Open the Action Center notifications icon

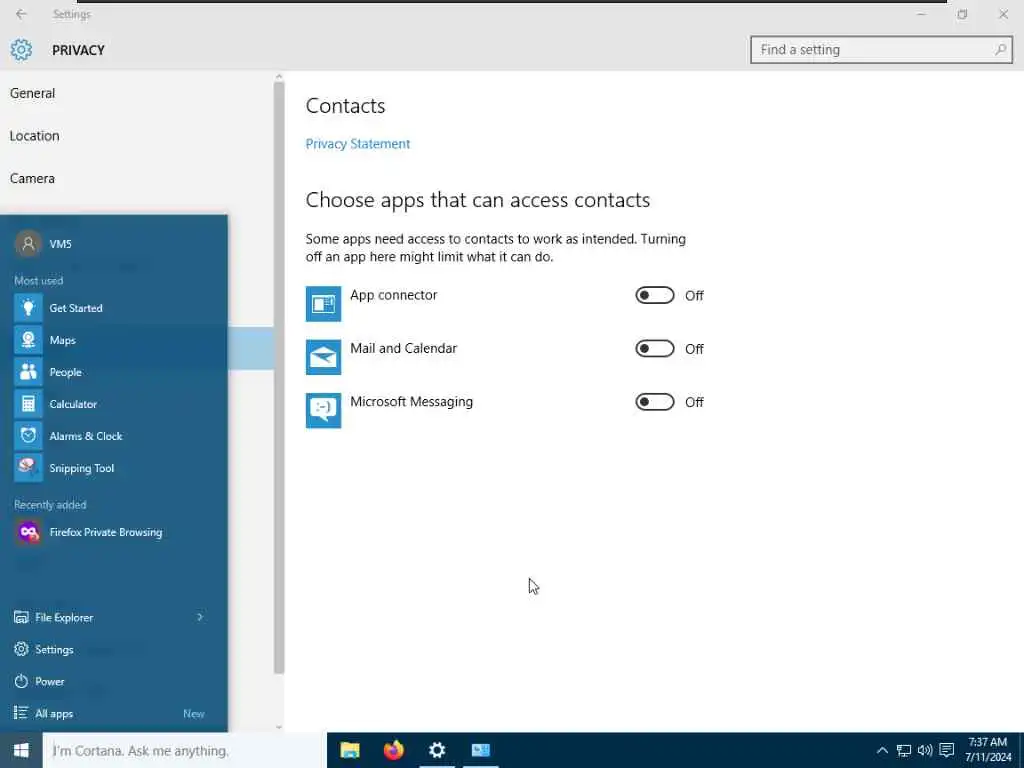point(947,750)
